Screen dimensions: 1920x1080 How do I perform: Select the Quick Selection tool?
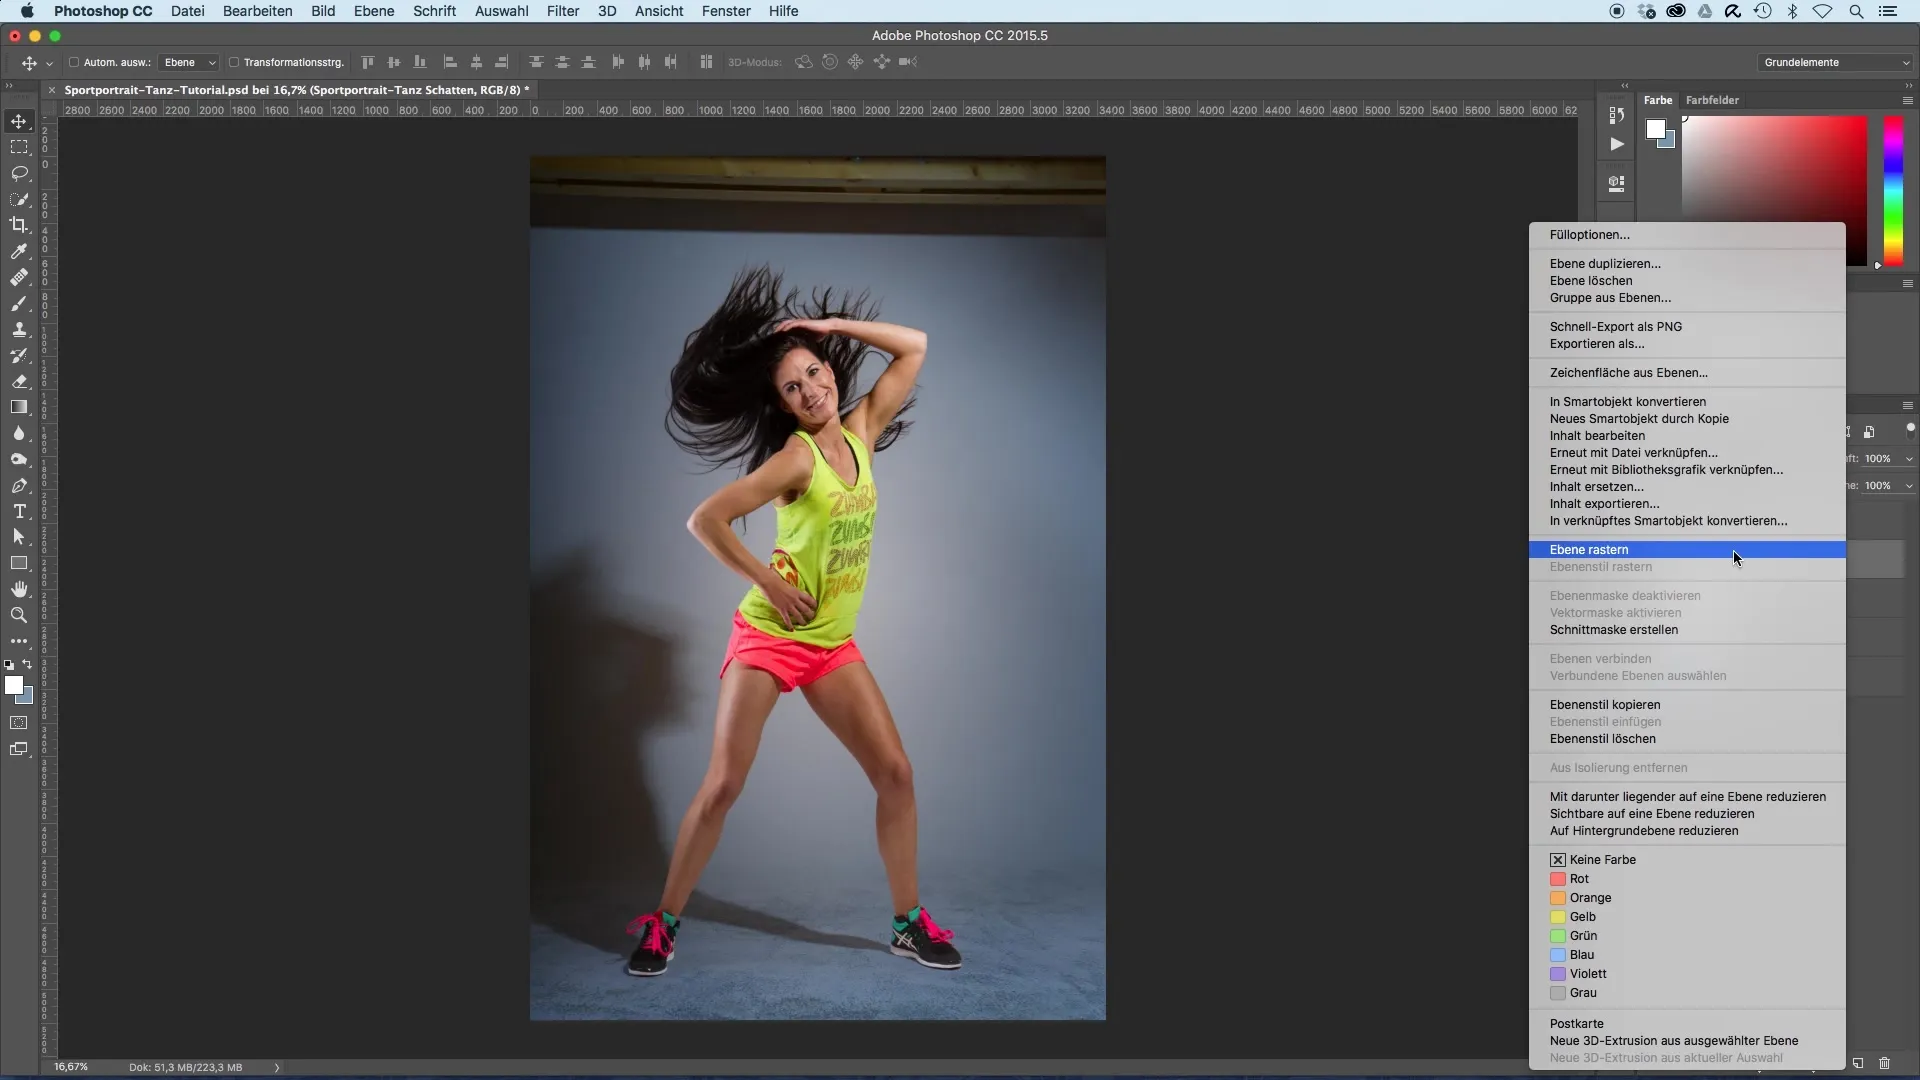pos(19,199)
